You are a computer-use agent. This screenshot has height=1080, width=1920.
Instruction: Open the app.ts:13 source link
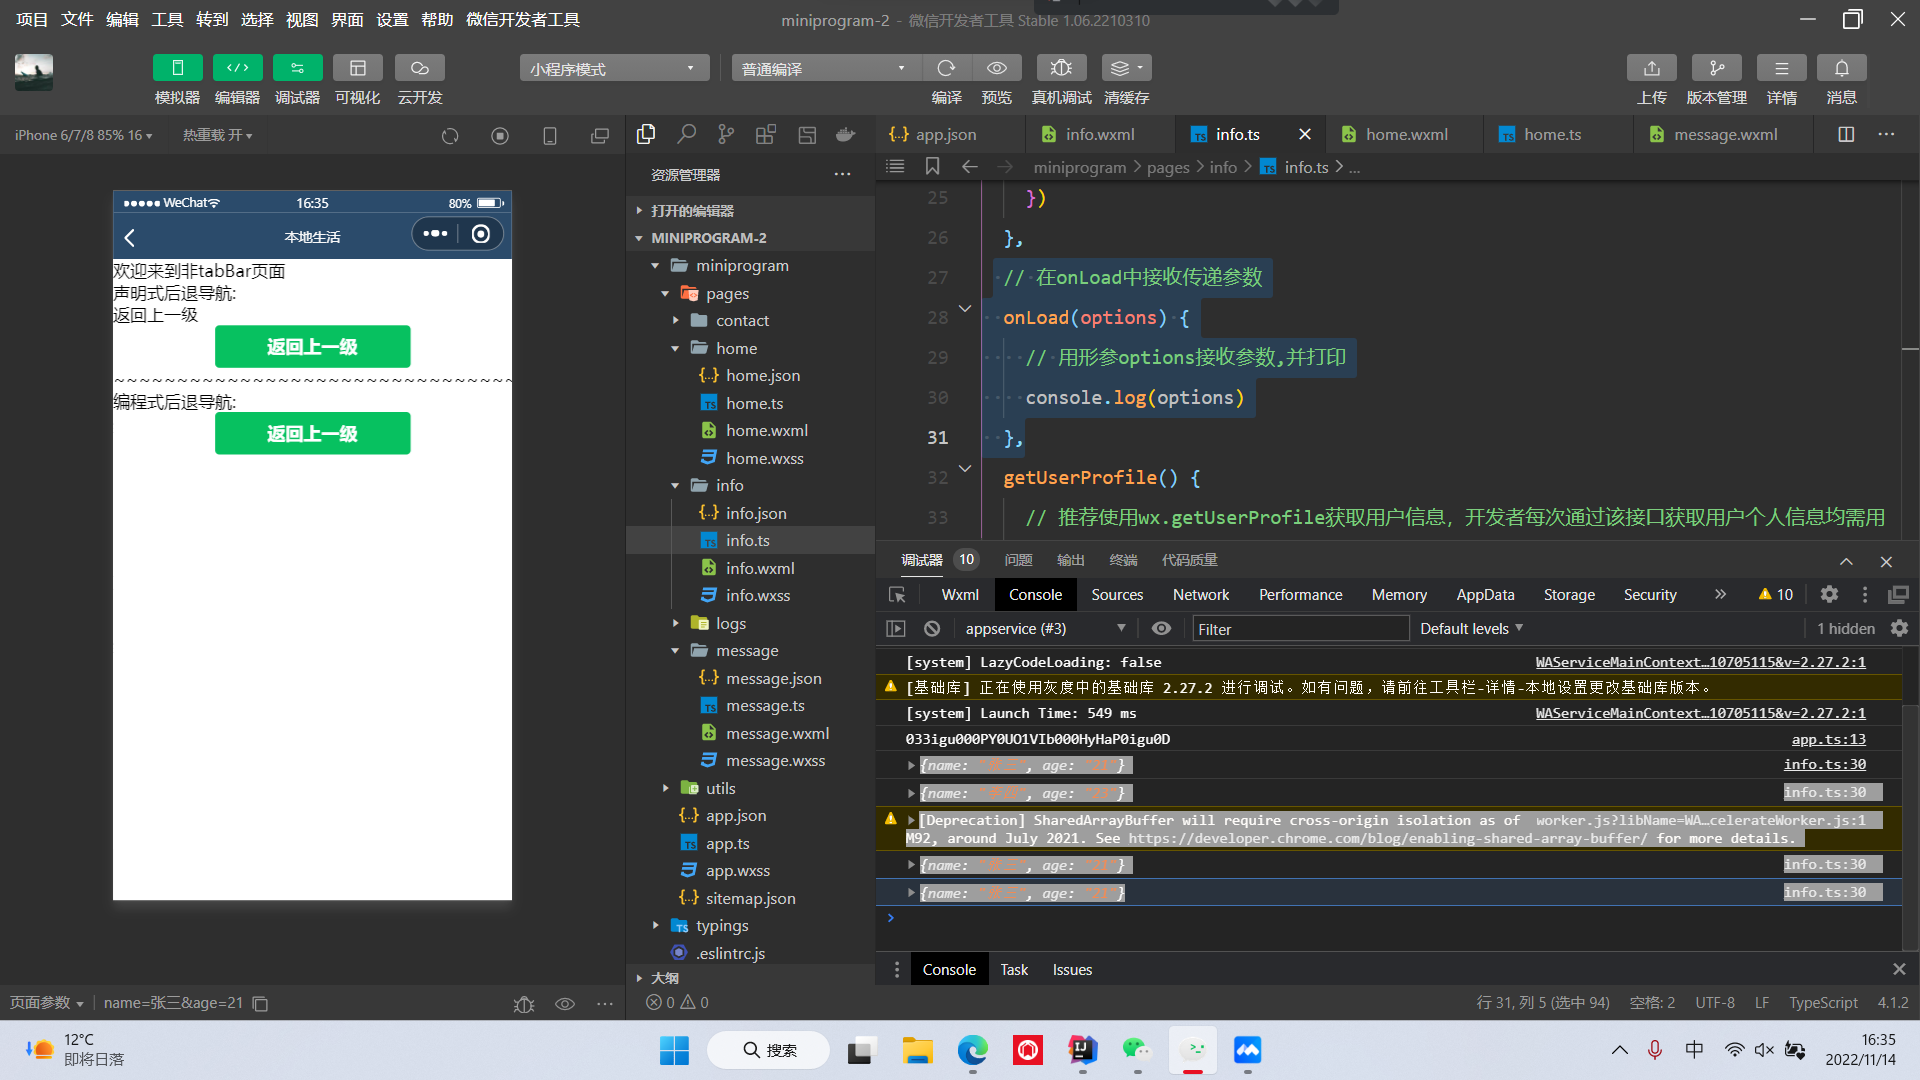coord(1828,739)
